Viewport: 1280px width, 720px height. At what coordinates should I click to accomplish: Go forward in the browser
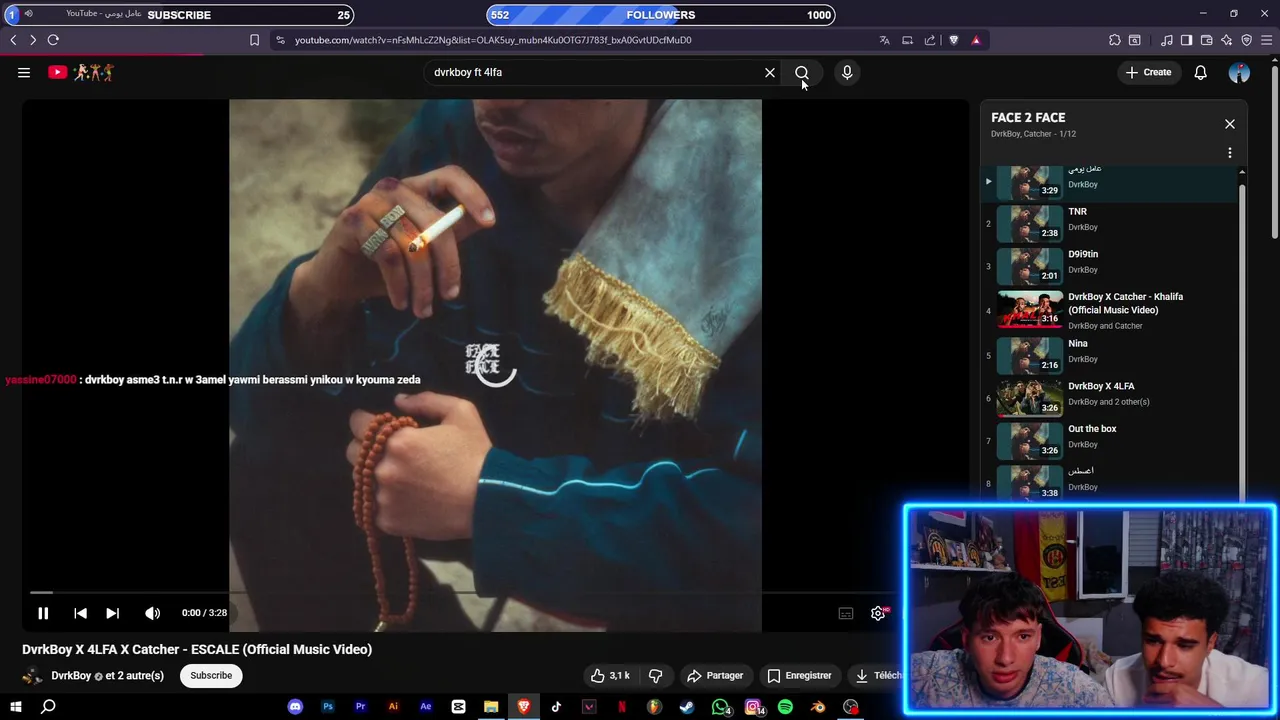pyautogui.click(x=33, y=40)
